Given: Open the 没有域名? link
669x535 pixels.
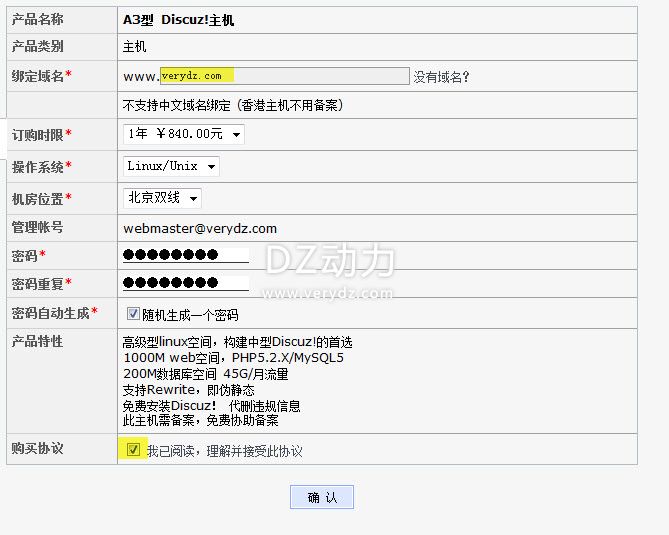Looking at the screenshot, I should (441, 77).
